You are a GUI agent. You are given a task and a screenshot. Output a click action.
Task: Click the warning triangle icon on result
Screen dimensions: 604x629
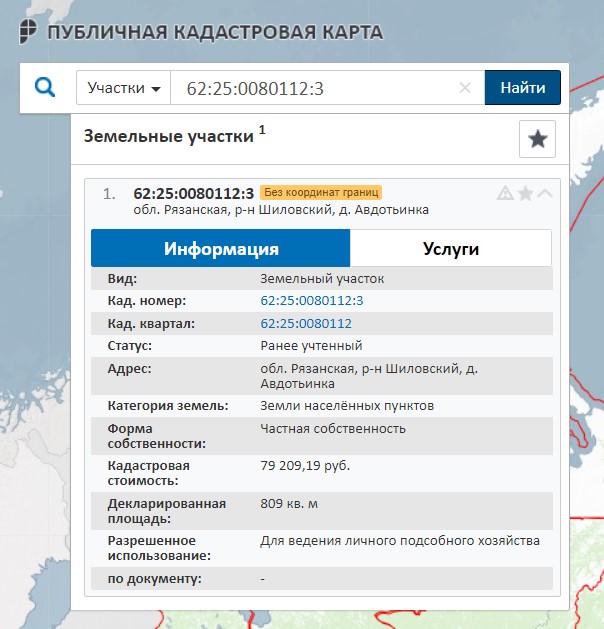click(505, 193)
